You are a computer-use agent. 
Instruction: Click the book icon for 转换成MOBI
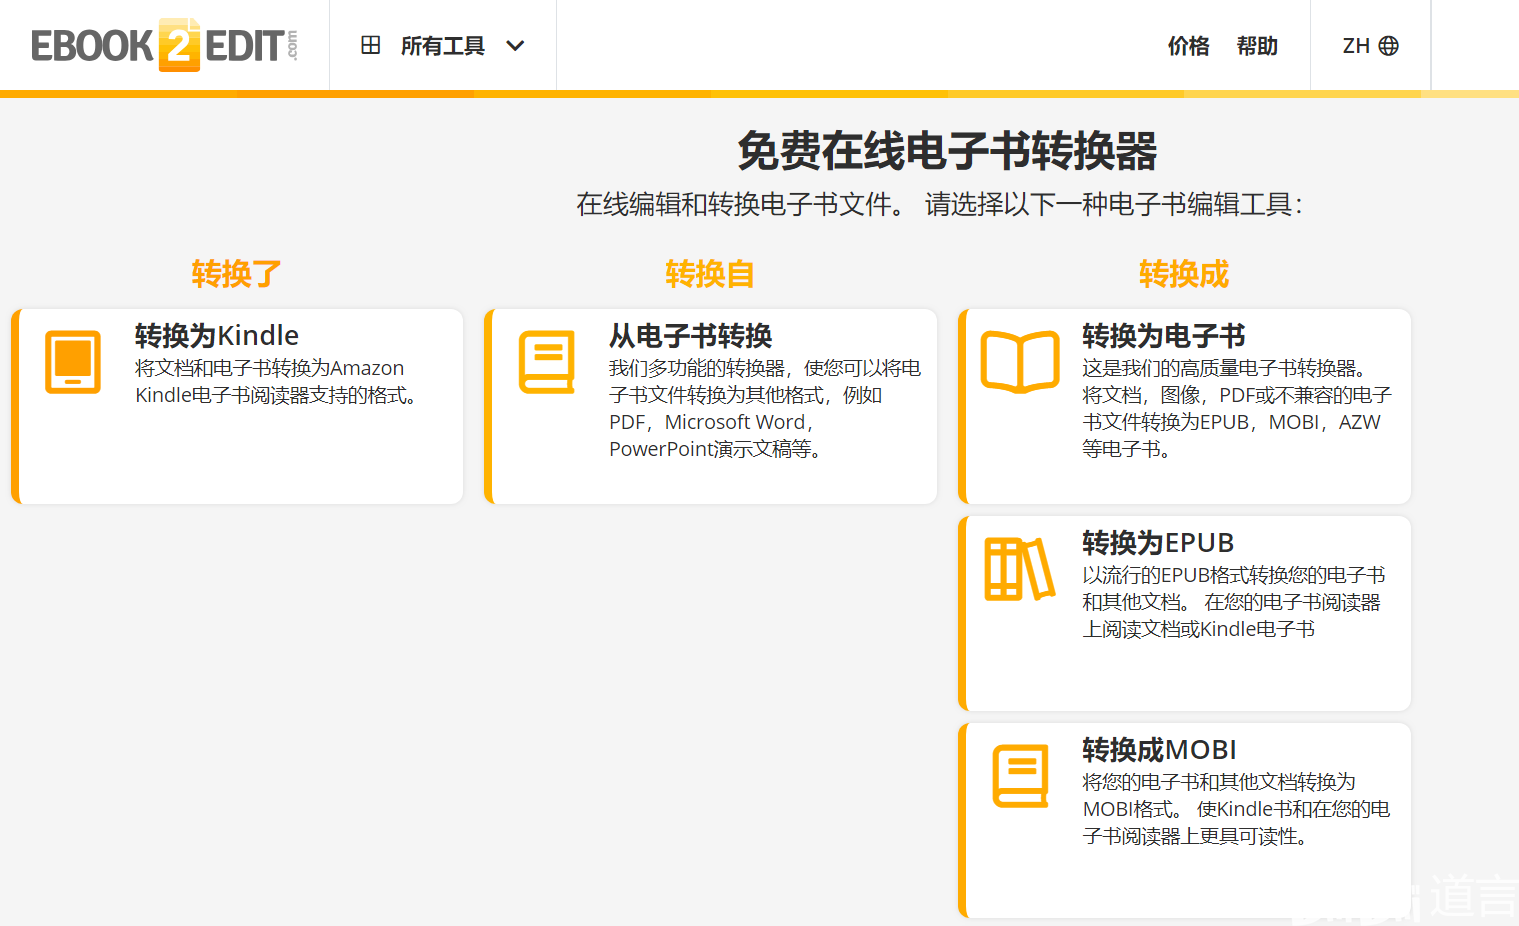point(1020,776)
